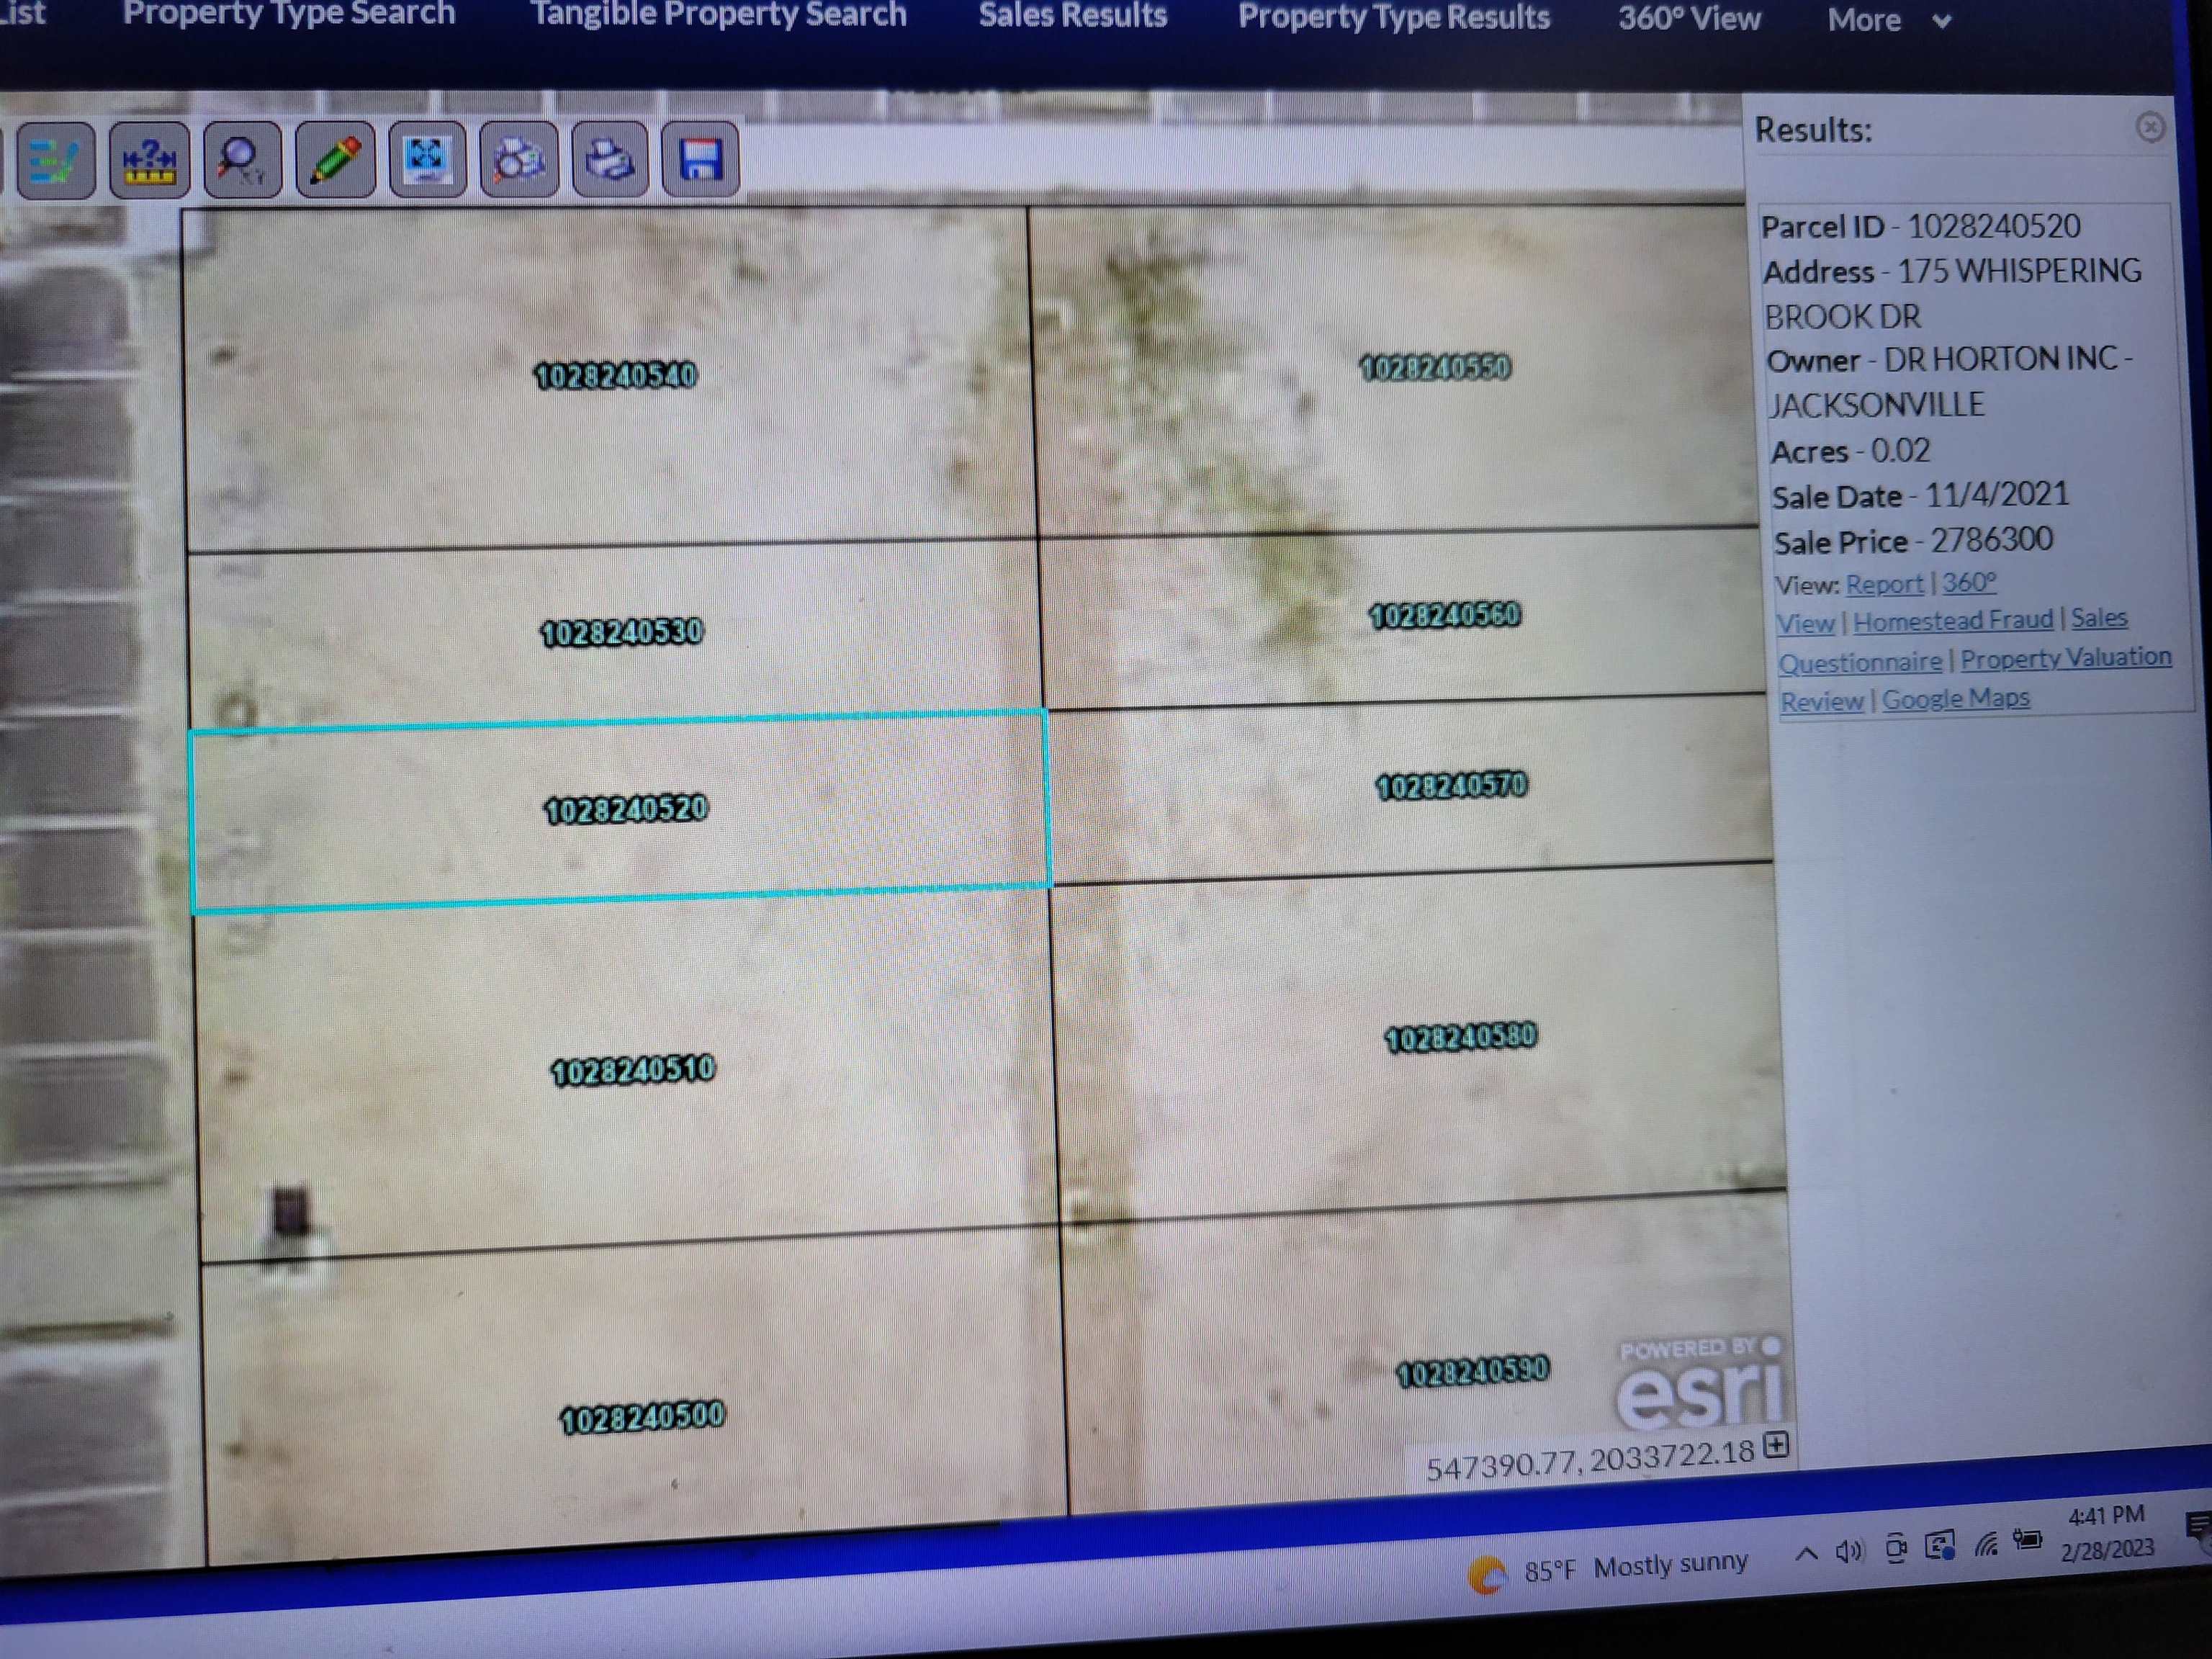2212x1659 pixels.
Task: Click the volume speaker tray icon
Action: pos(1848,1552)
